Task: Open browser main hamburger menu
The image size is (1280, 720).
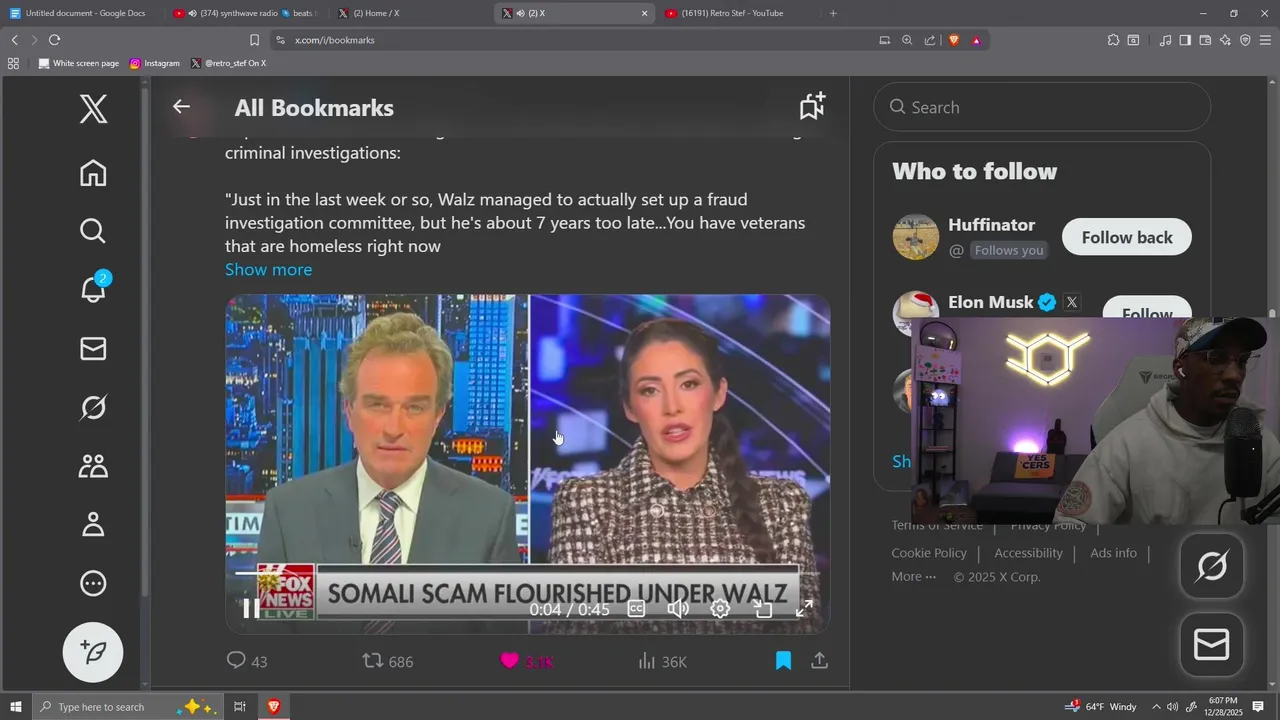Action: tap(1266, 40)
